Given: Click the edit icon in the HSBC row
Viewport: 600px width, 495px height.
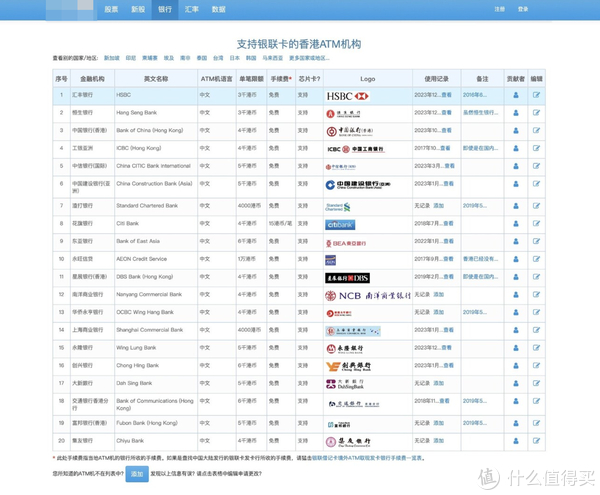Looking at the screenshot, I should [536, 96].
